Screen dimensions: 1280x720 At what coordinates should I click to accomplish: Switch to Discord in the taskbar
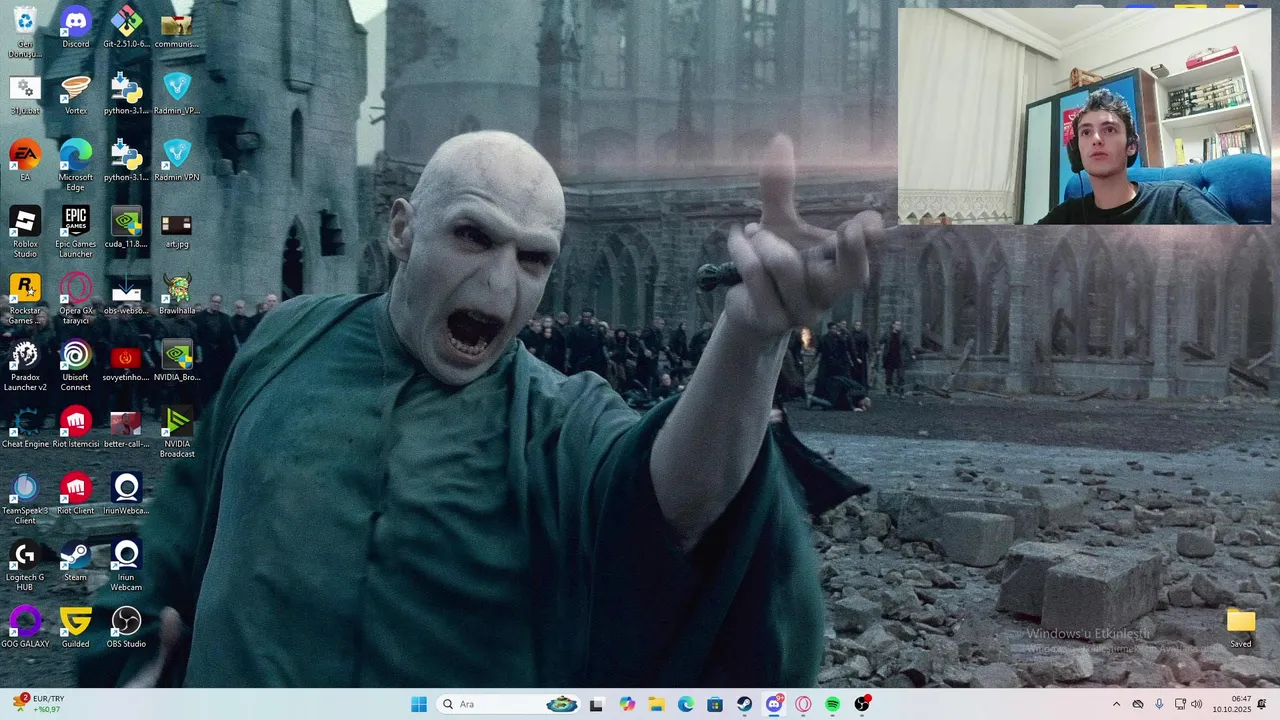click(x=774, y=704)
